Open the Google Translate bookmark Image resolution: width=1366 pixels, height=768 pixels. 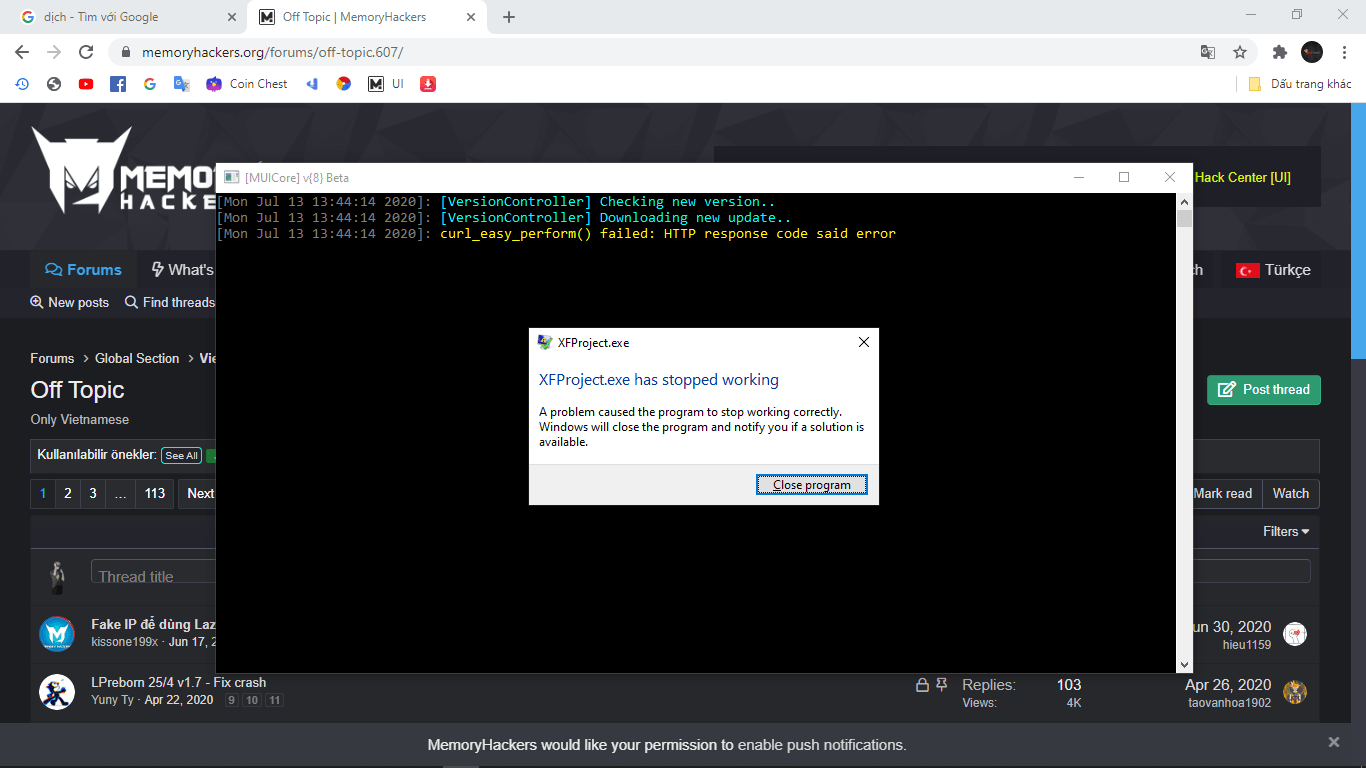pos(182,84)
